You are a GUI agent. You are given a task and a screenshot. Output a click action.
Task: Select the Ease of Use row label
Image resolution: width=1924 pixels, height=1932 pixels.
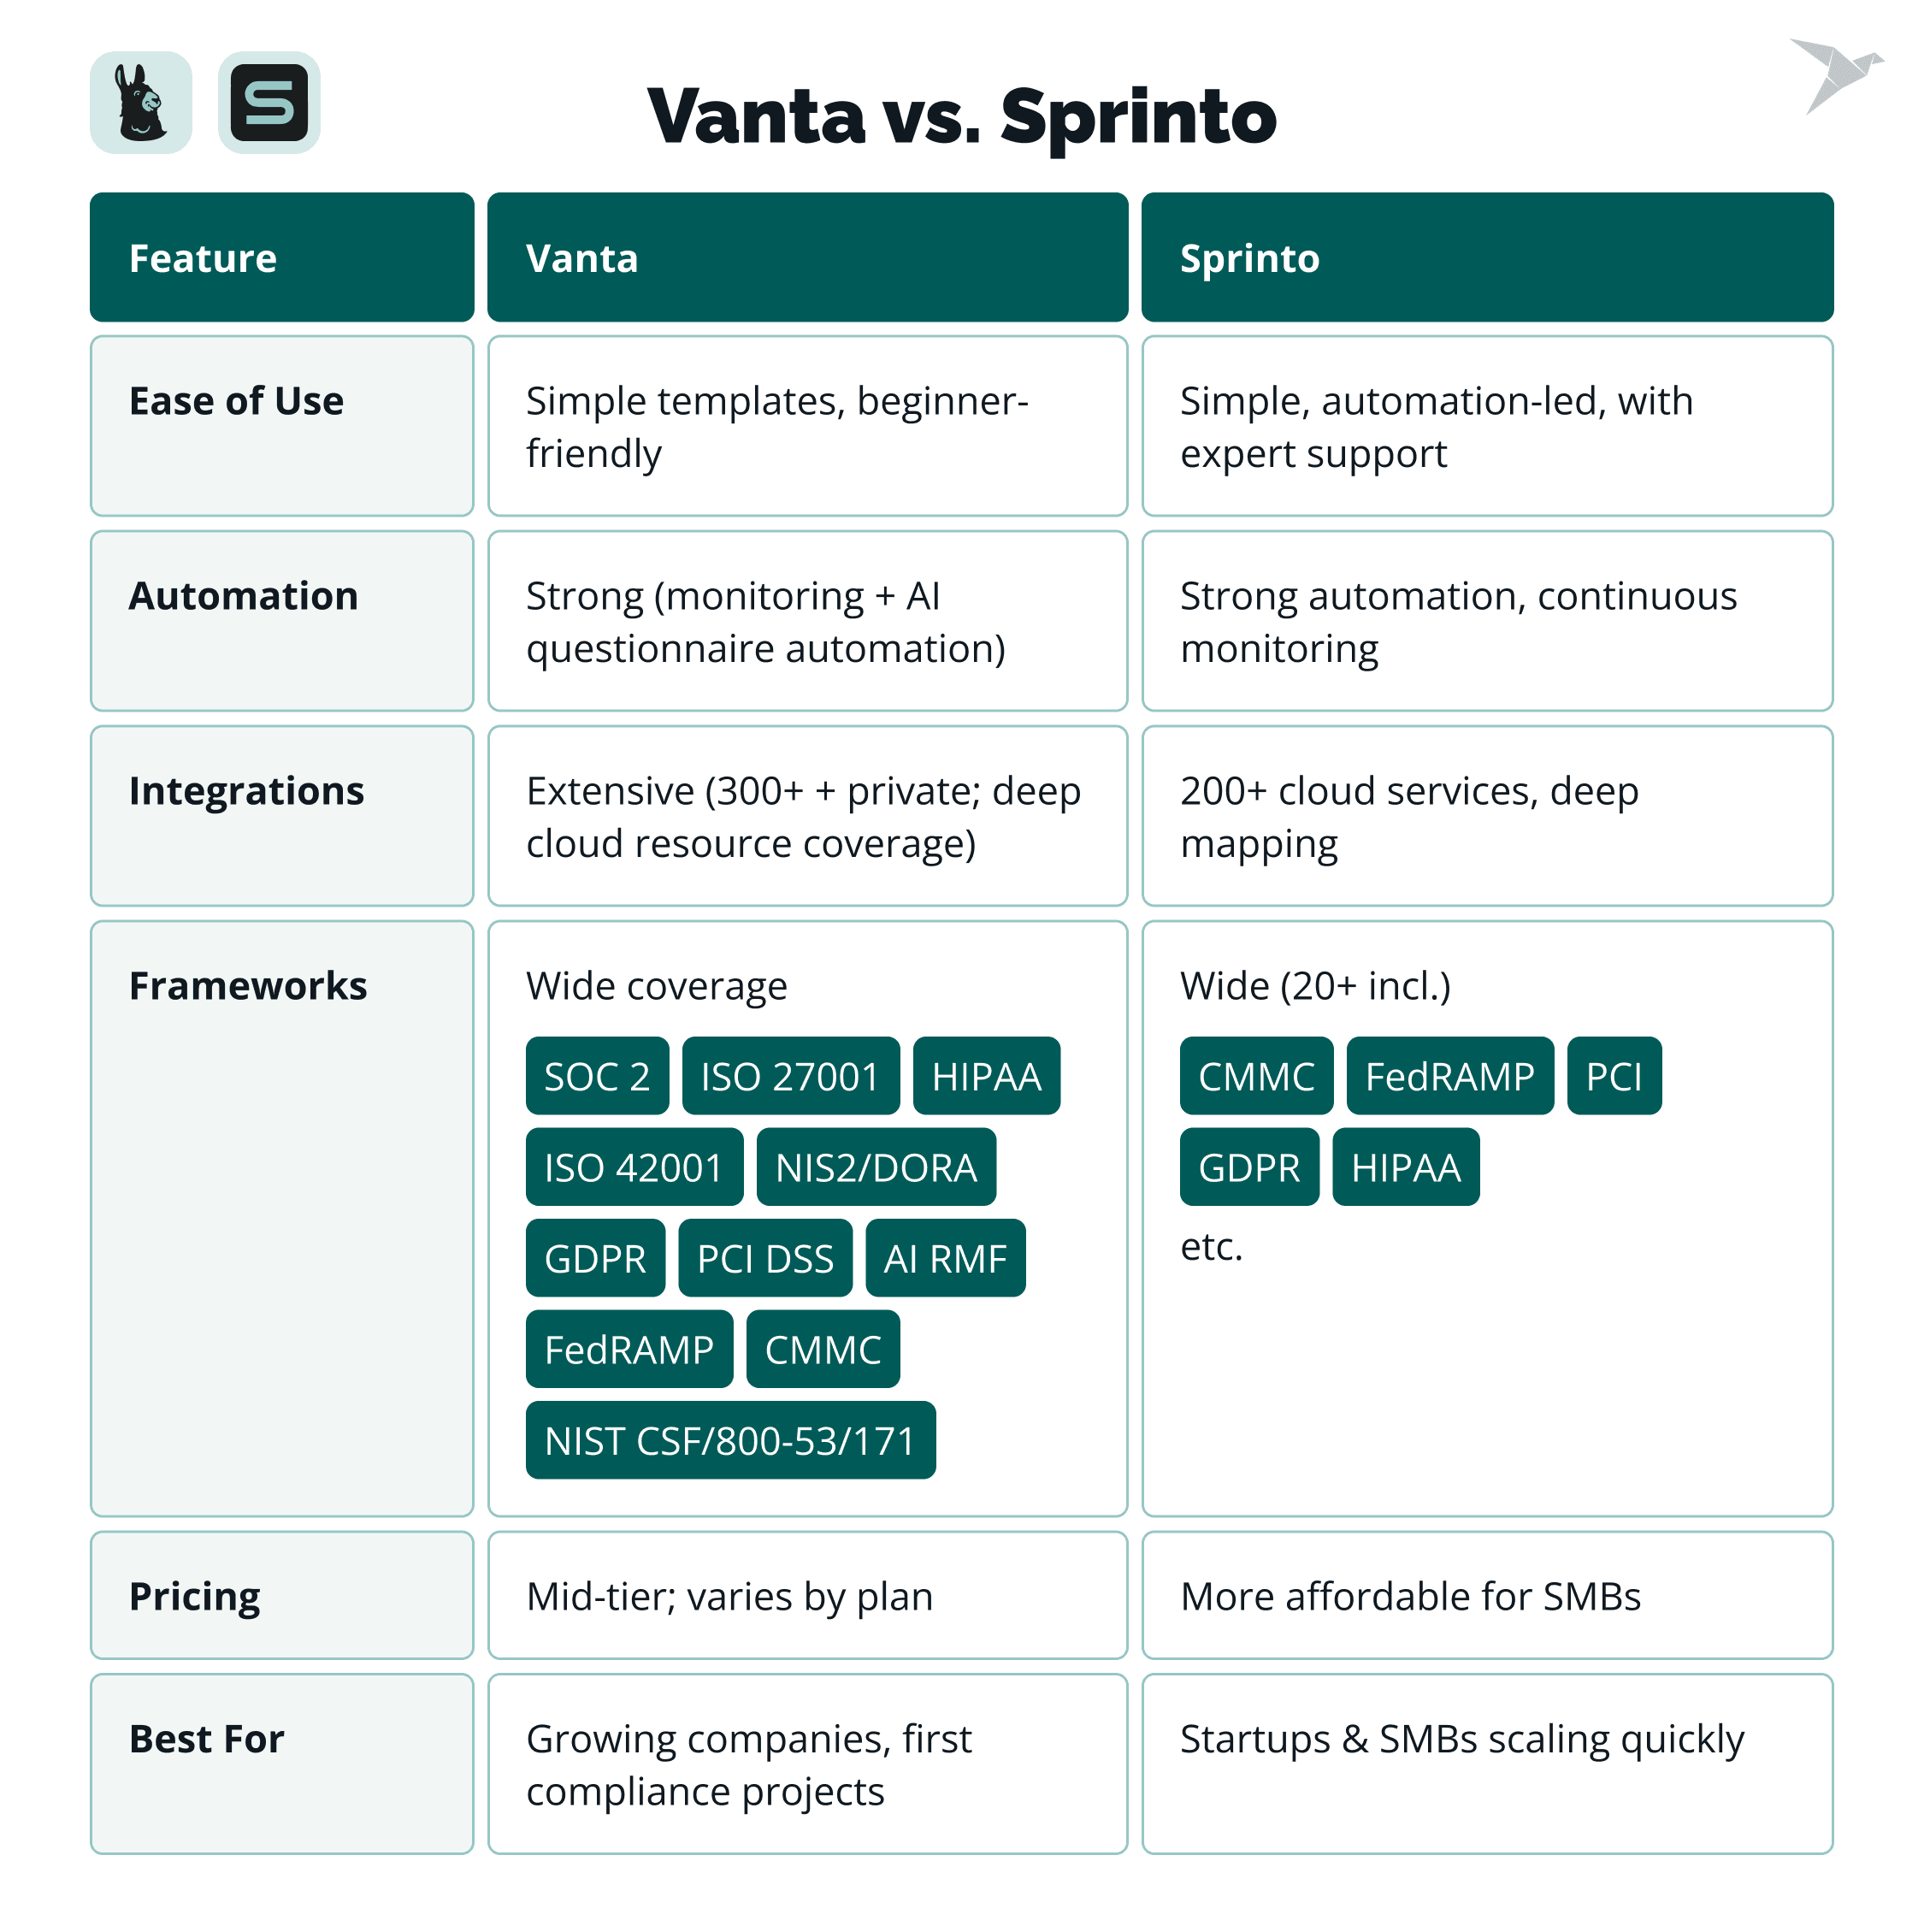[x=237, y=401]
